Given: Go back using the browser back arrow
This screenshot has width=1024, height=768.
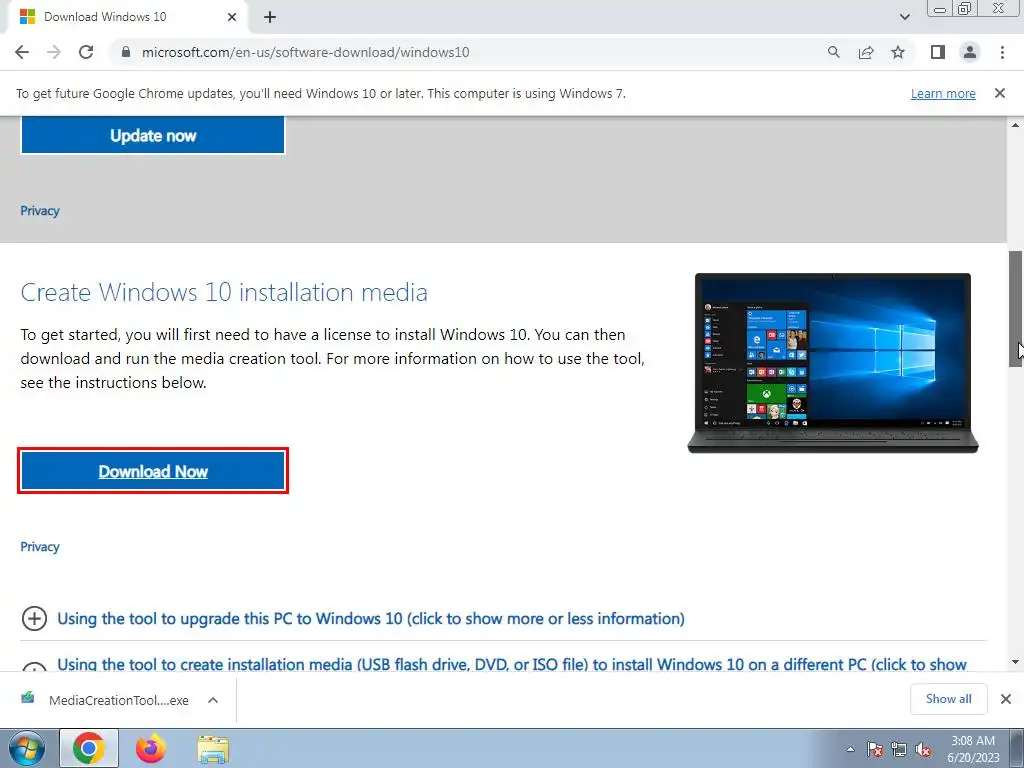Looking at the screenshot, I should [x=22, y=52].
